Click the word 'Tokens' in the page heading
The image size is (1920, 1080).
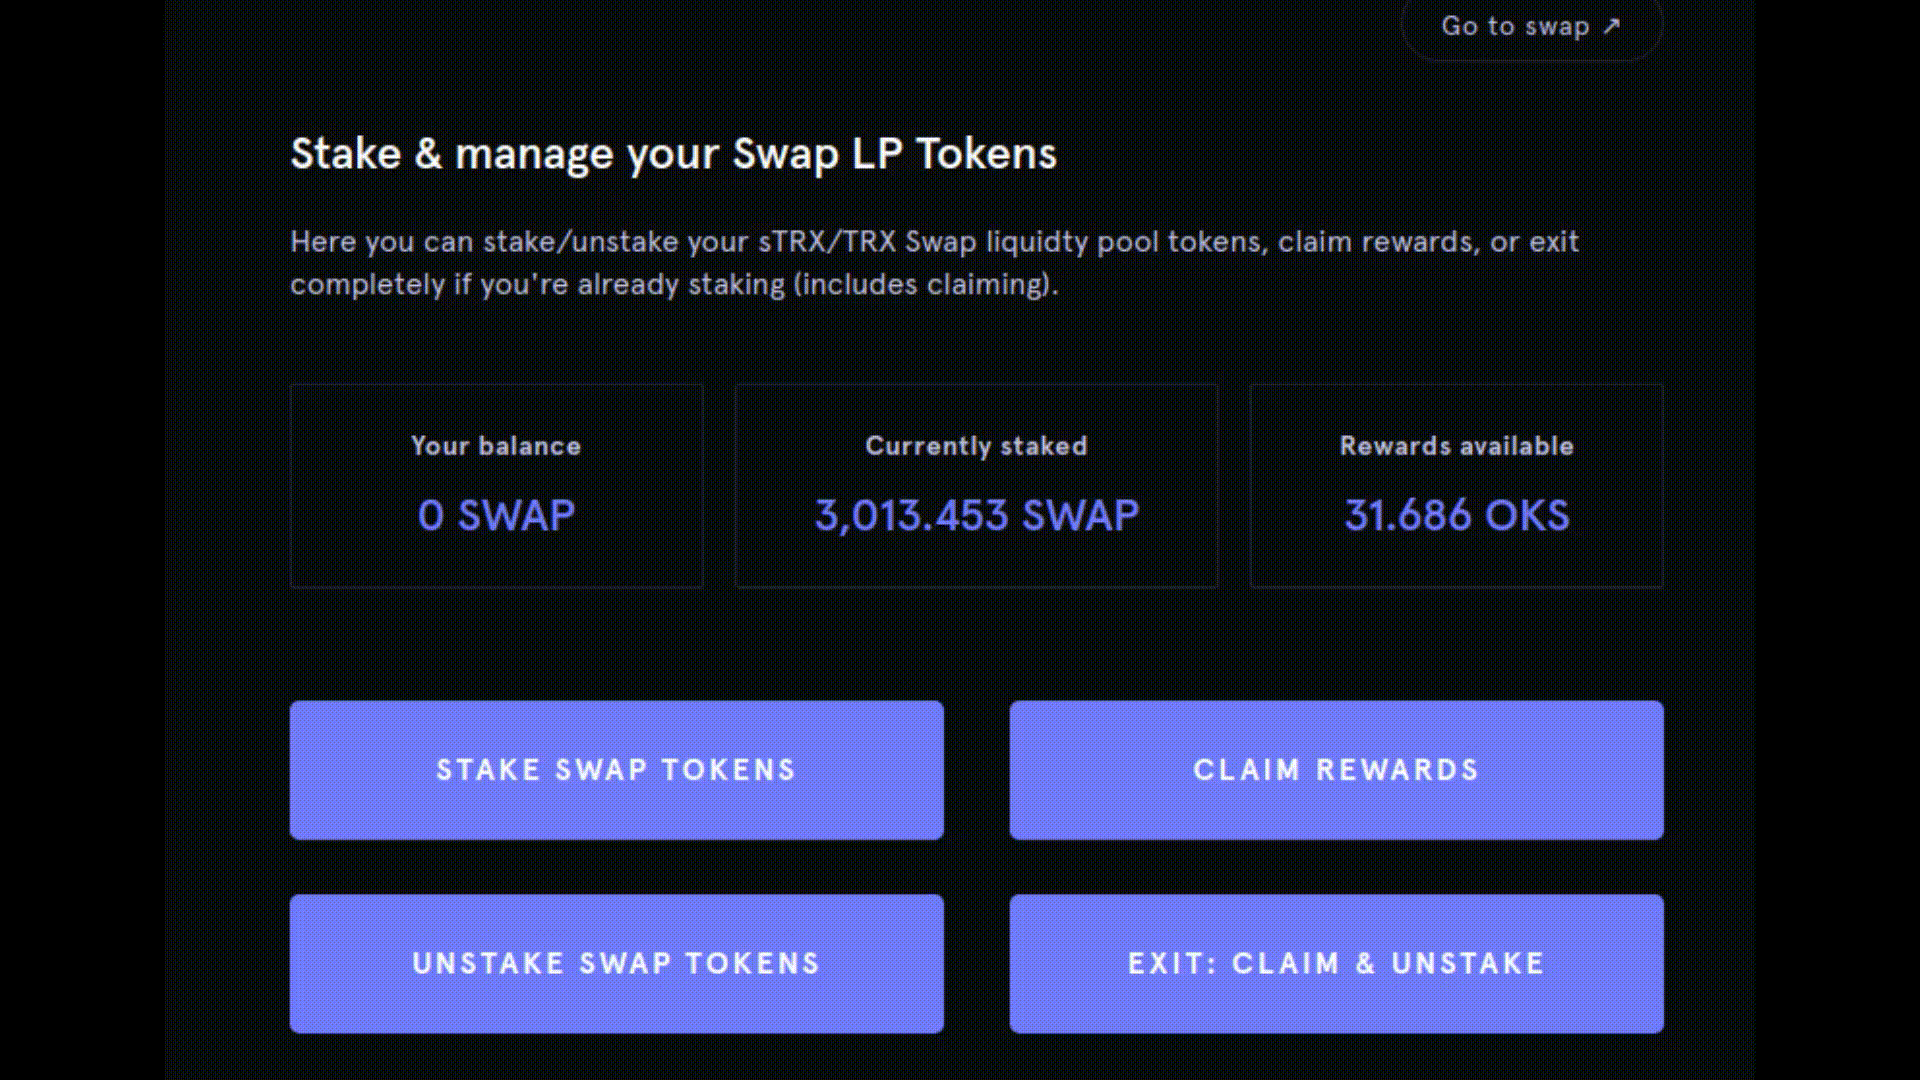coord(986,154)
